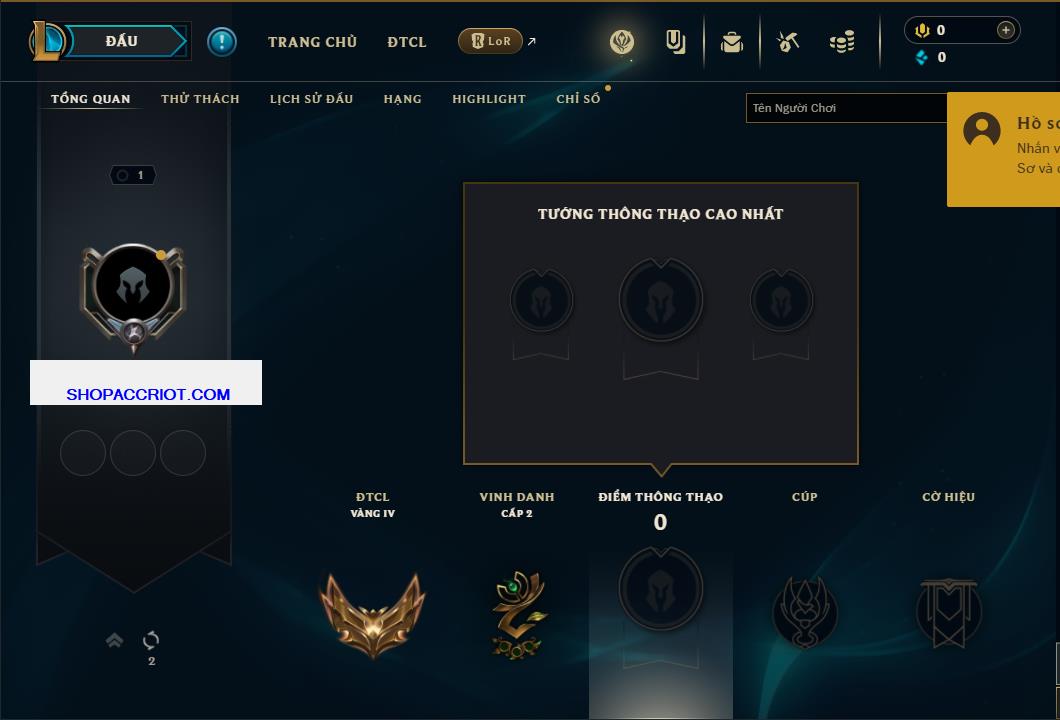This screenshot has width=1060, height=720.
Task: Open the profile emblem icon in top bar
Action: tap(621, 42)
